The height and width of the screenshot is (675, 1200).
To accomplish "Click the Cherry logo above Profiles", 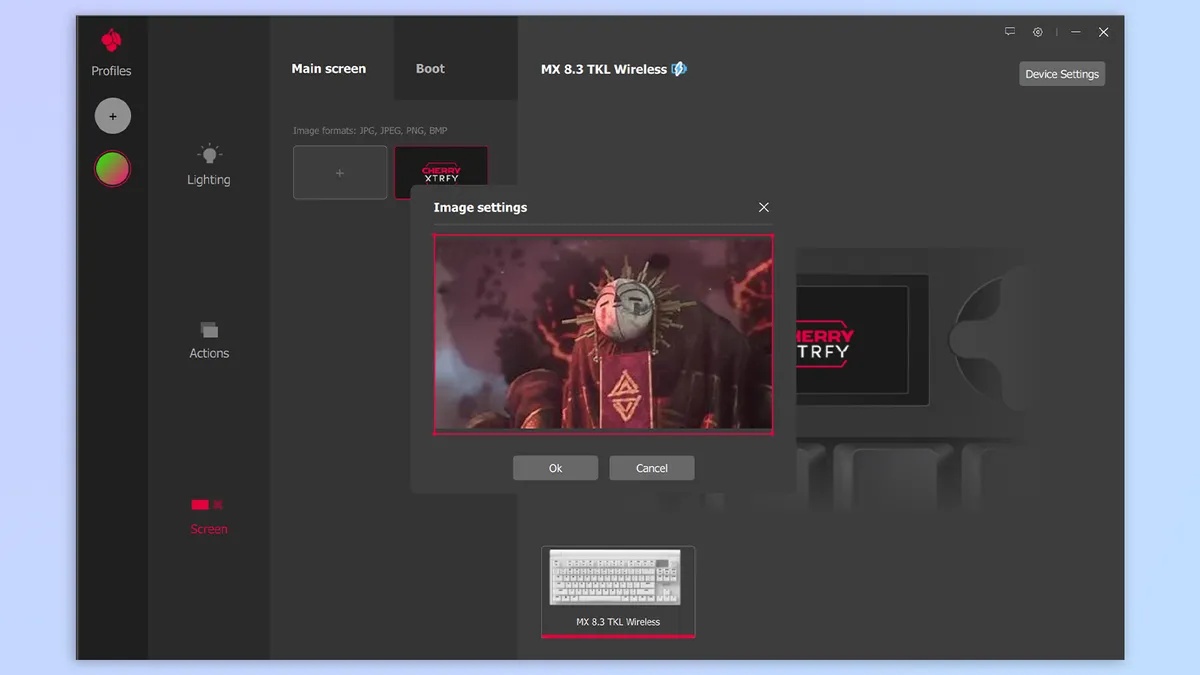I will (x=111, y=41).
